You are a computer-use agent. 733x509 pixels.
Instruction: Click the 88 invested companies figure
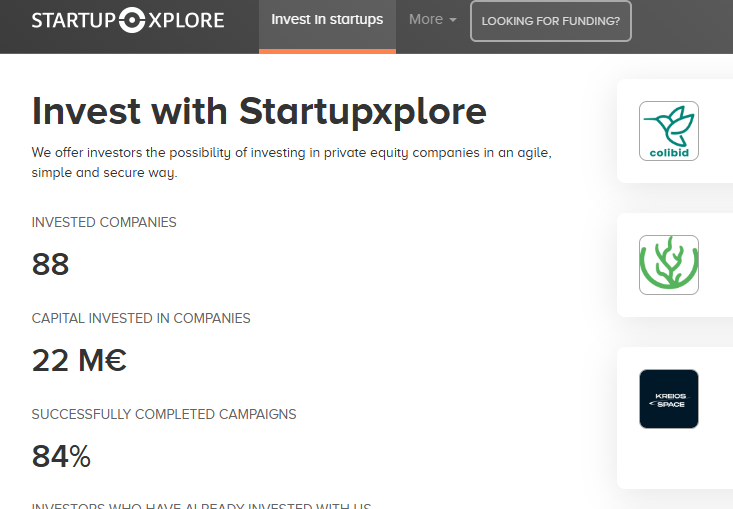point(50,264)
